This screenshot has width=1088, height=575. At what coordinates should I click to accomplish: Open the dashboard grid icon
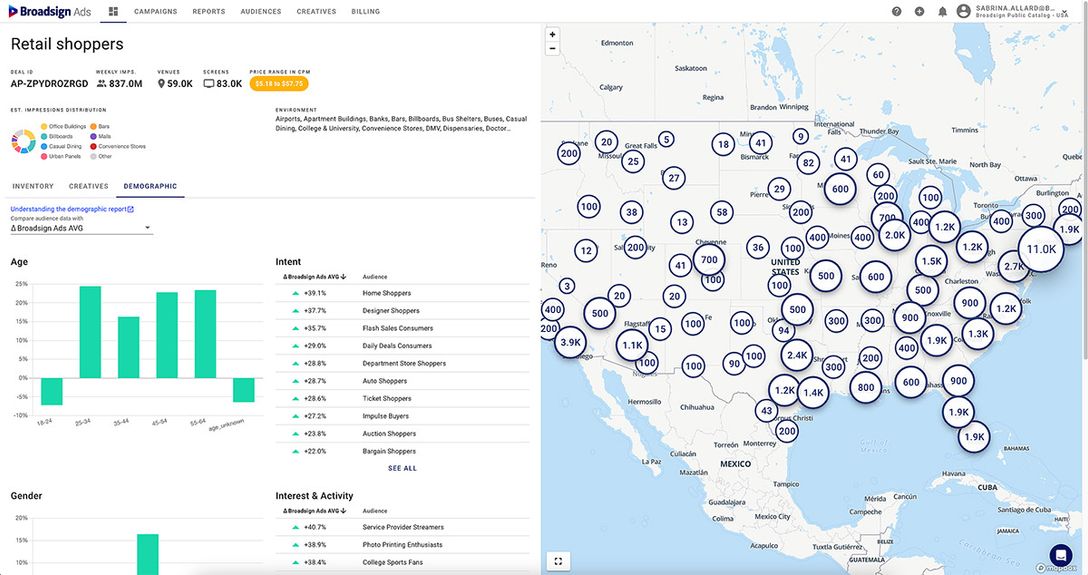(113, 11)
